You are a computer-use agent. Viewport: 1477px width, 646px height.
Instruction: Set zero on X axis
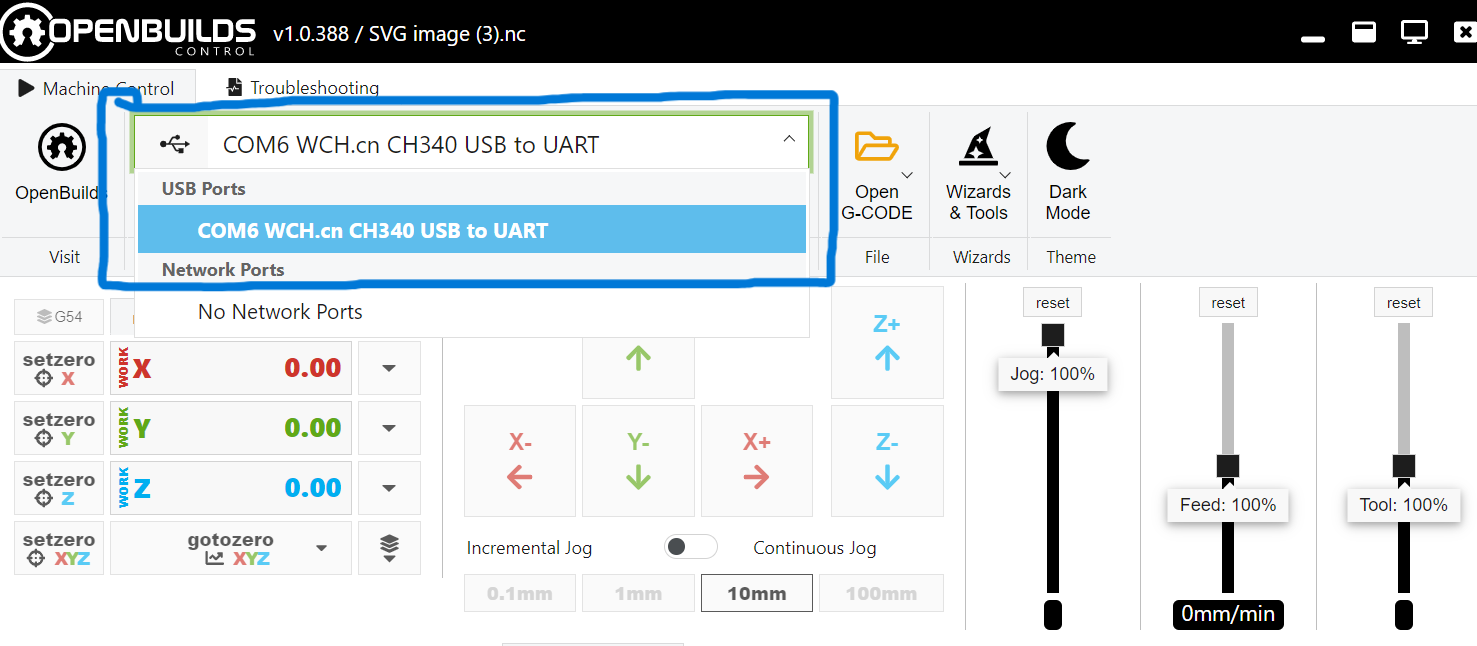[59, 368]
